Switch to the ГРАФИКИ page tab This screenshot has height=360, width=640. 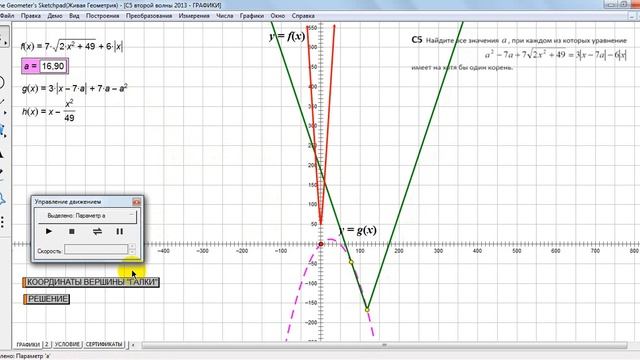[x=28, y=344]
